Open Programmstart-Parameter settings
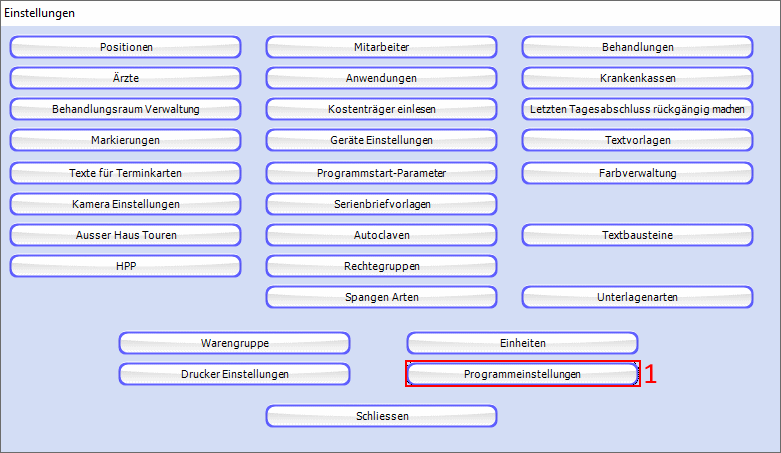The height and width of the screenshot is (453, 781). pyautogui.click(x=381, y=173)
